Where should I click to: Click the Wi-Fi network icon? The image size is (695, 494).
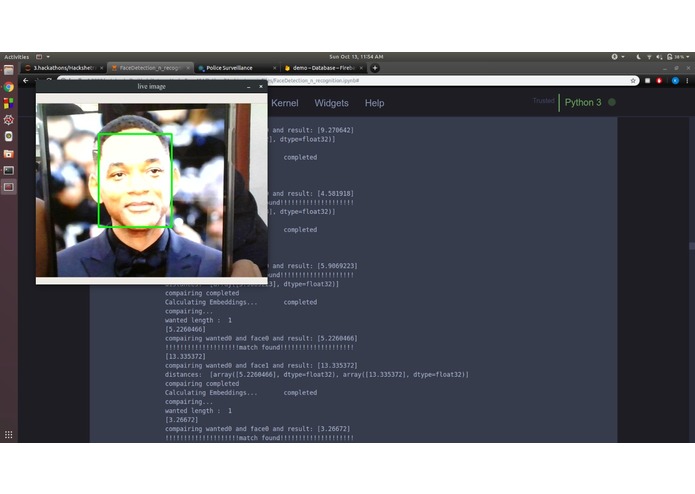coord(649,57)
